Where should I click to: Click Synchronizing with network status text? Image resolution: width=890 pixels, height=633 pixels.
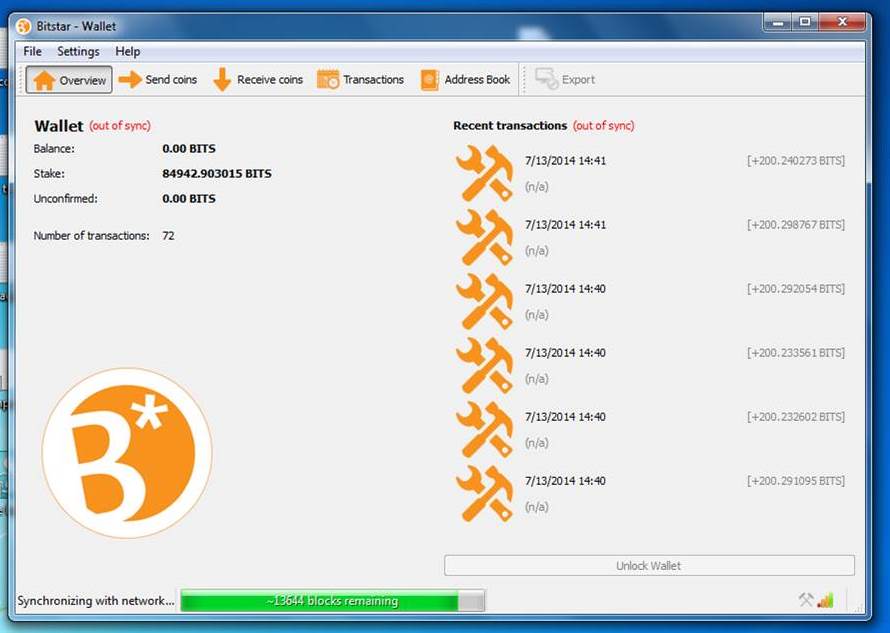coord(96,601)
